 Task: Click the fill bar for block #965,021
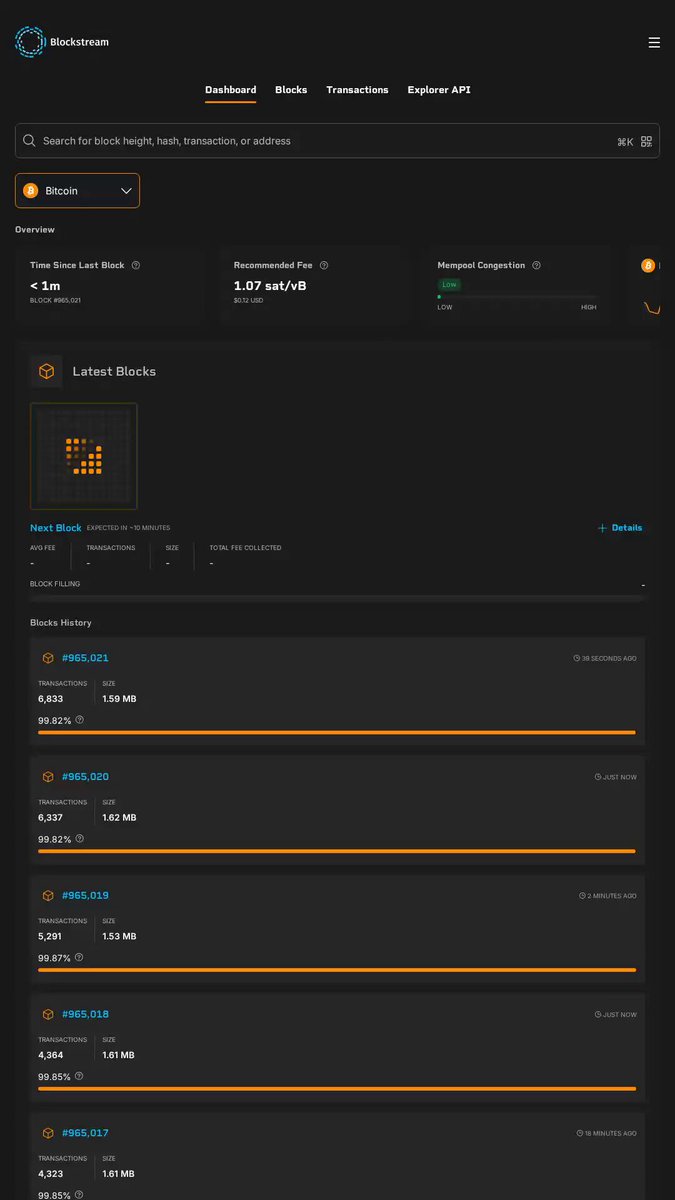(x=337, y=733)
